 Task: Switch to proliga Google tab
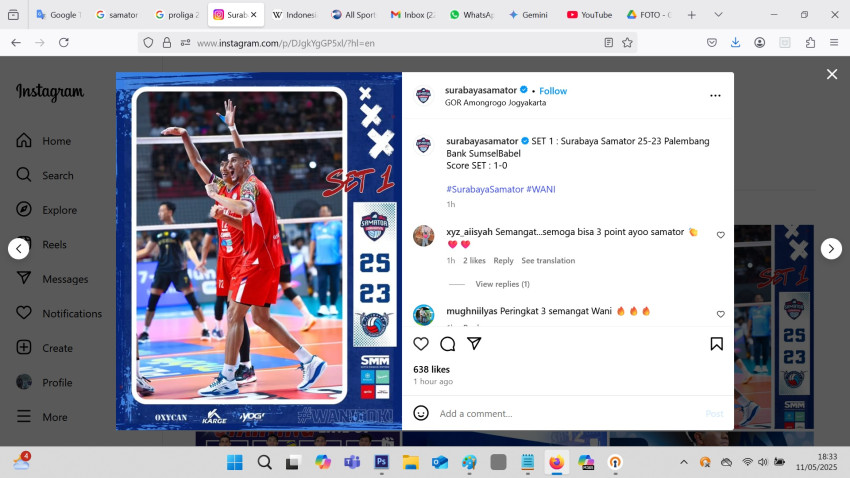tap(177, 15)
